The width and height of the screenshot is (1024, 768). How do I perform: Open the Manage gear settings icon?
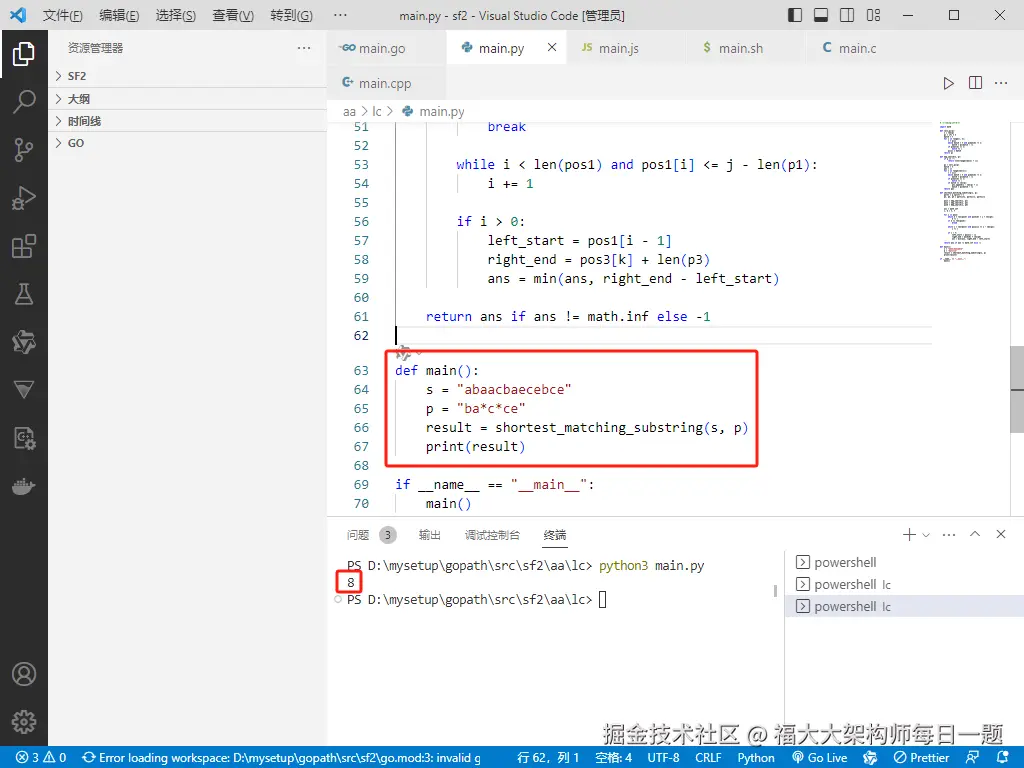[x=24, y=722]
